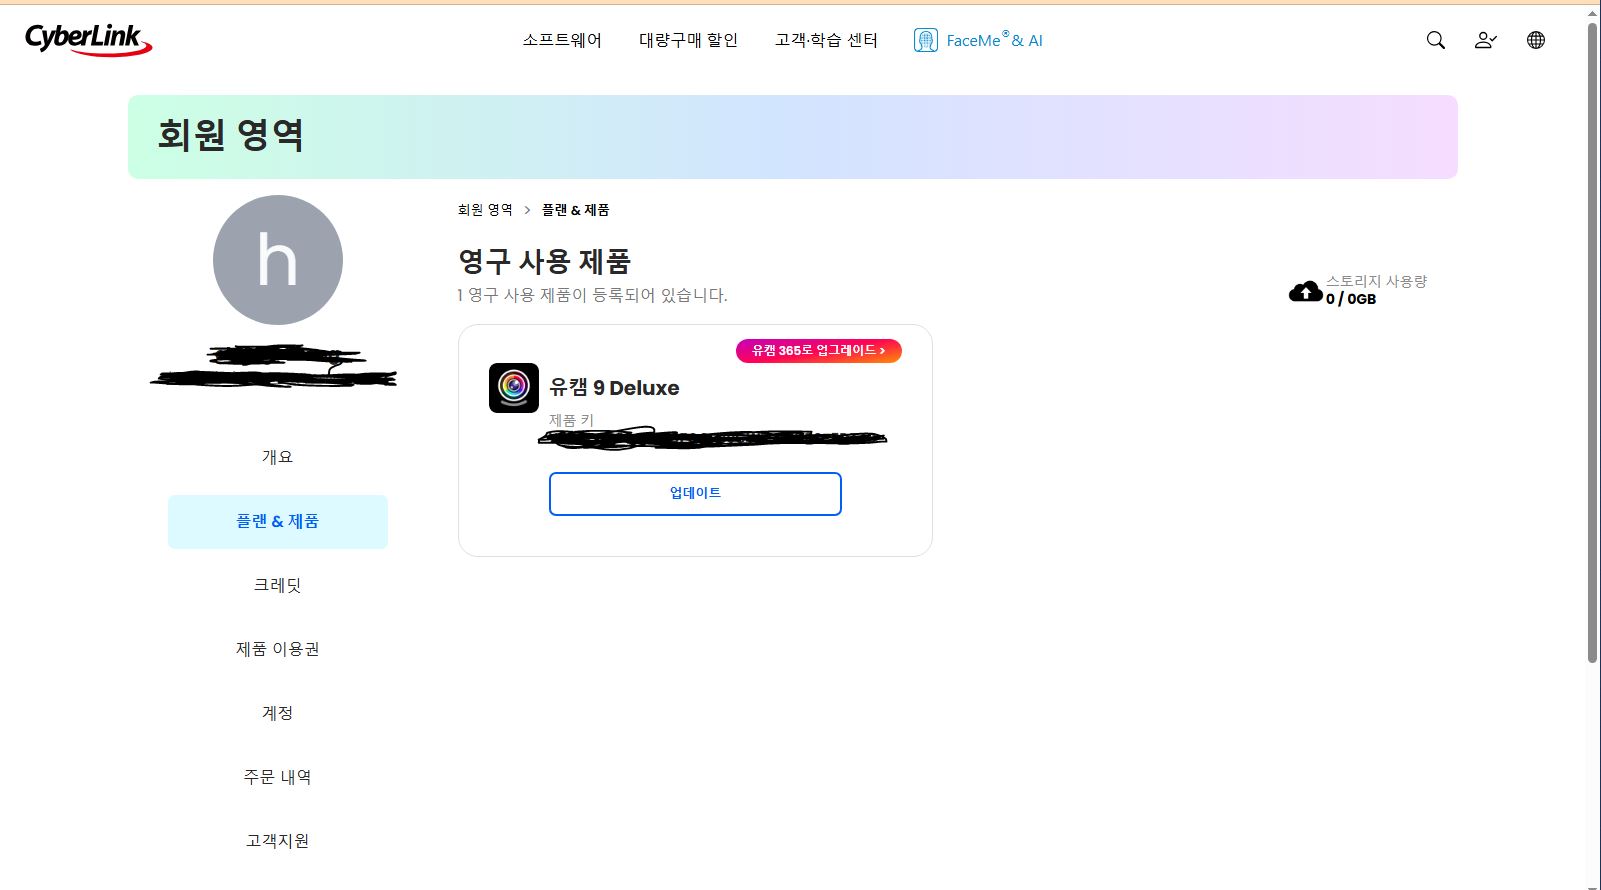Open the 대량구매 할인 menu
1601x890 pixels.
(688, 40)
